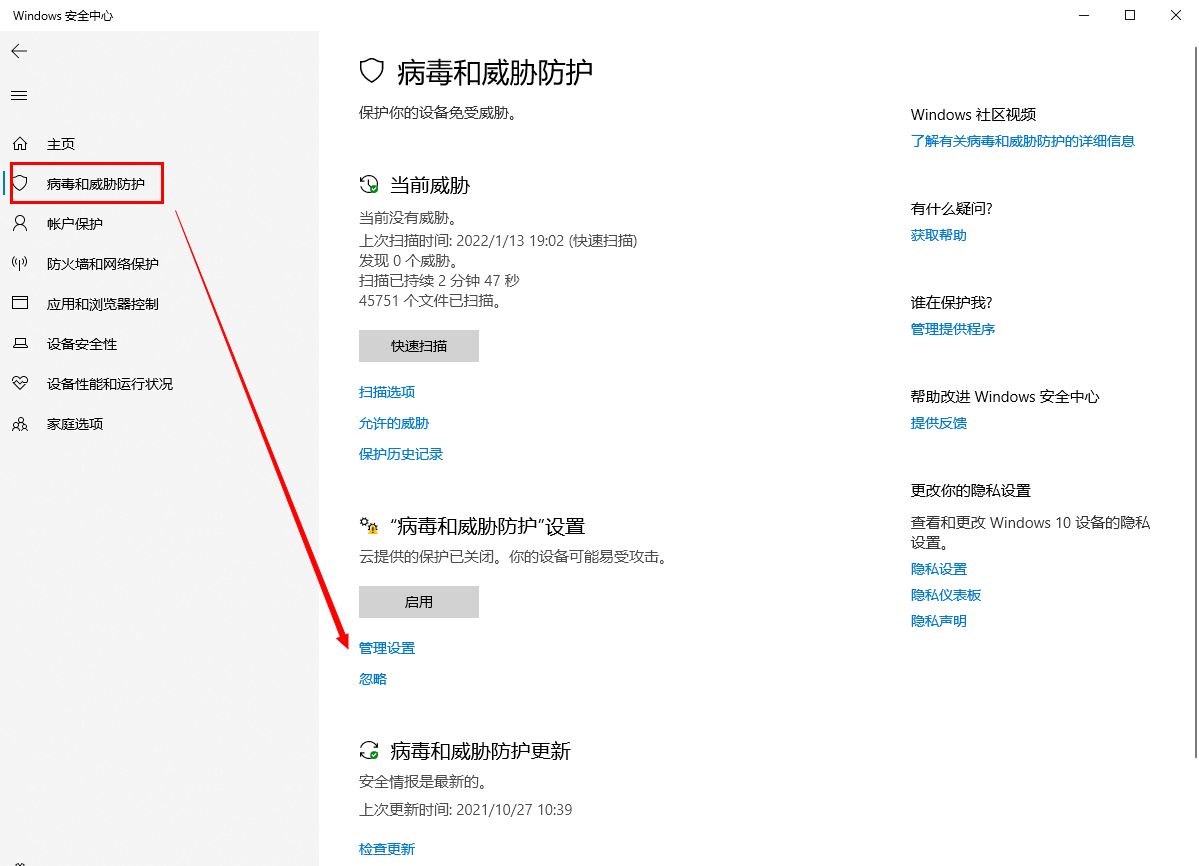Viewport: 1199px width, 866px height.
Task: Open 了解有关病毒和威胁防护的详细信息 link
Action: pyautogui.click(x=1022, y=141)
